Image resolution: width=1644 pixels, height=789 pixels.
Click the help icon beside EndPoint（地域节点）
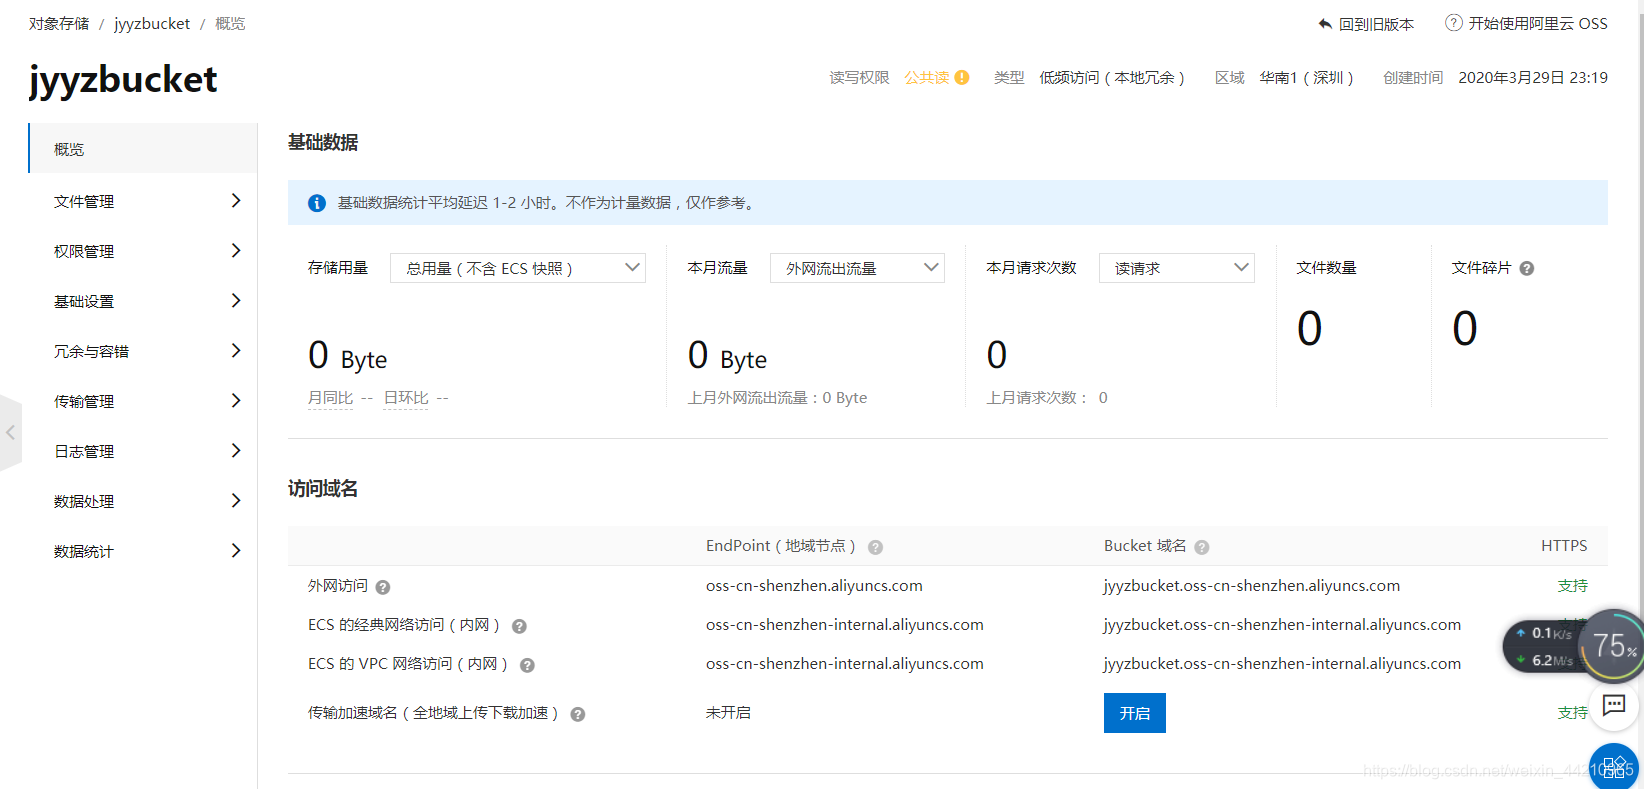(875, 547)
